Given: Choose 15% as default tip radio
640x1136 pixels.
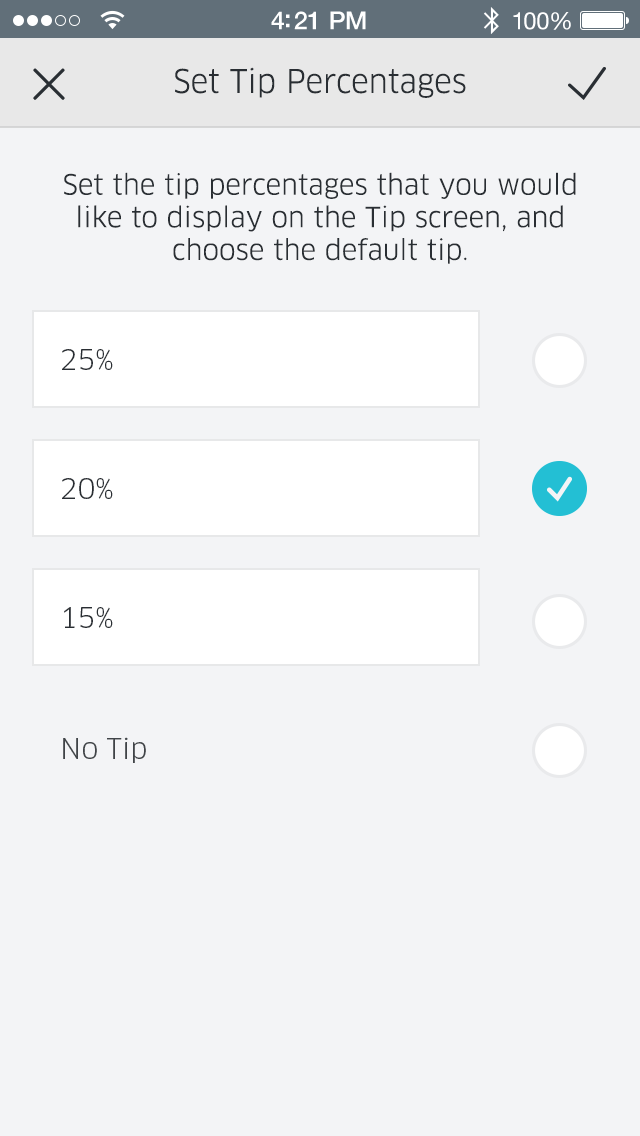Looking at the screenshot, I should pos(559,621).
